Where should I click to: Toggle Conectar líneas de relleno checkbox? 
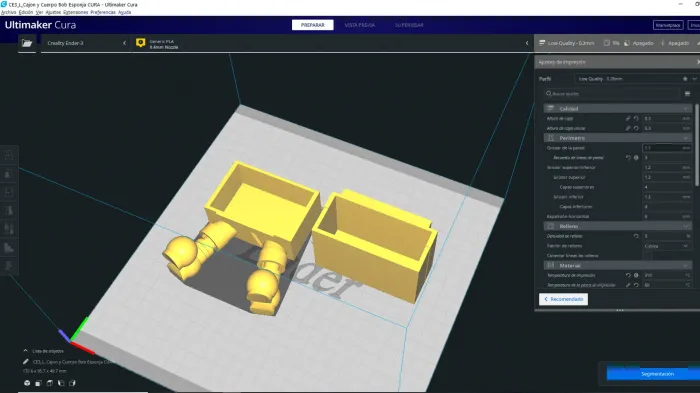(646, 256)
